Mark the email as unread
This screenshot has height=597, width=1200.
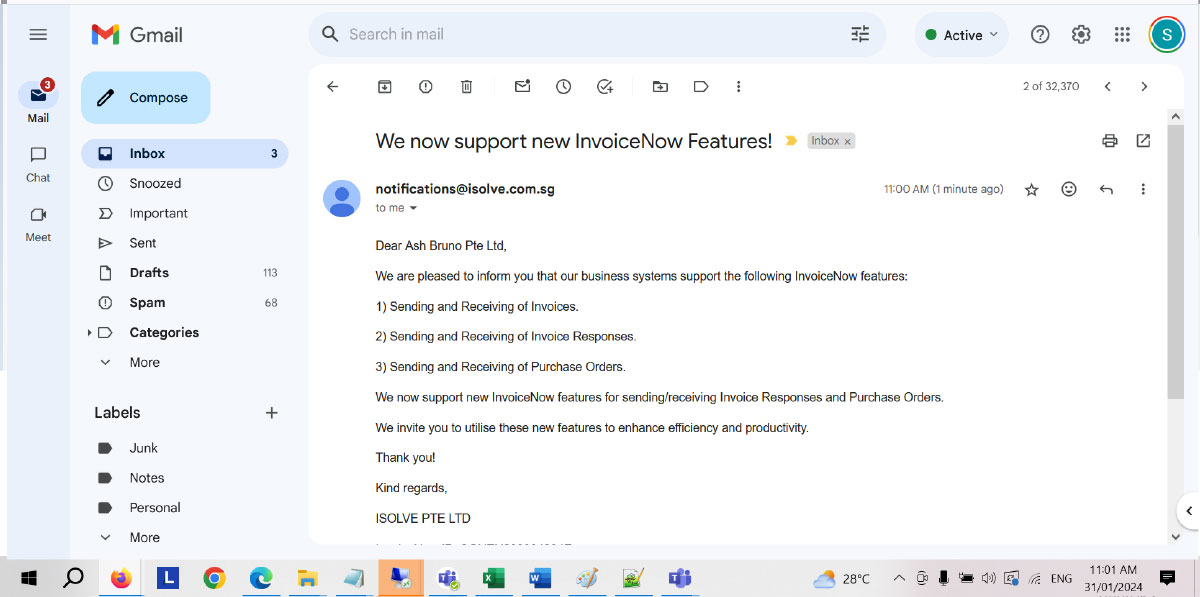click(522, 87)
